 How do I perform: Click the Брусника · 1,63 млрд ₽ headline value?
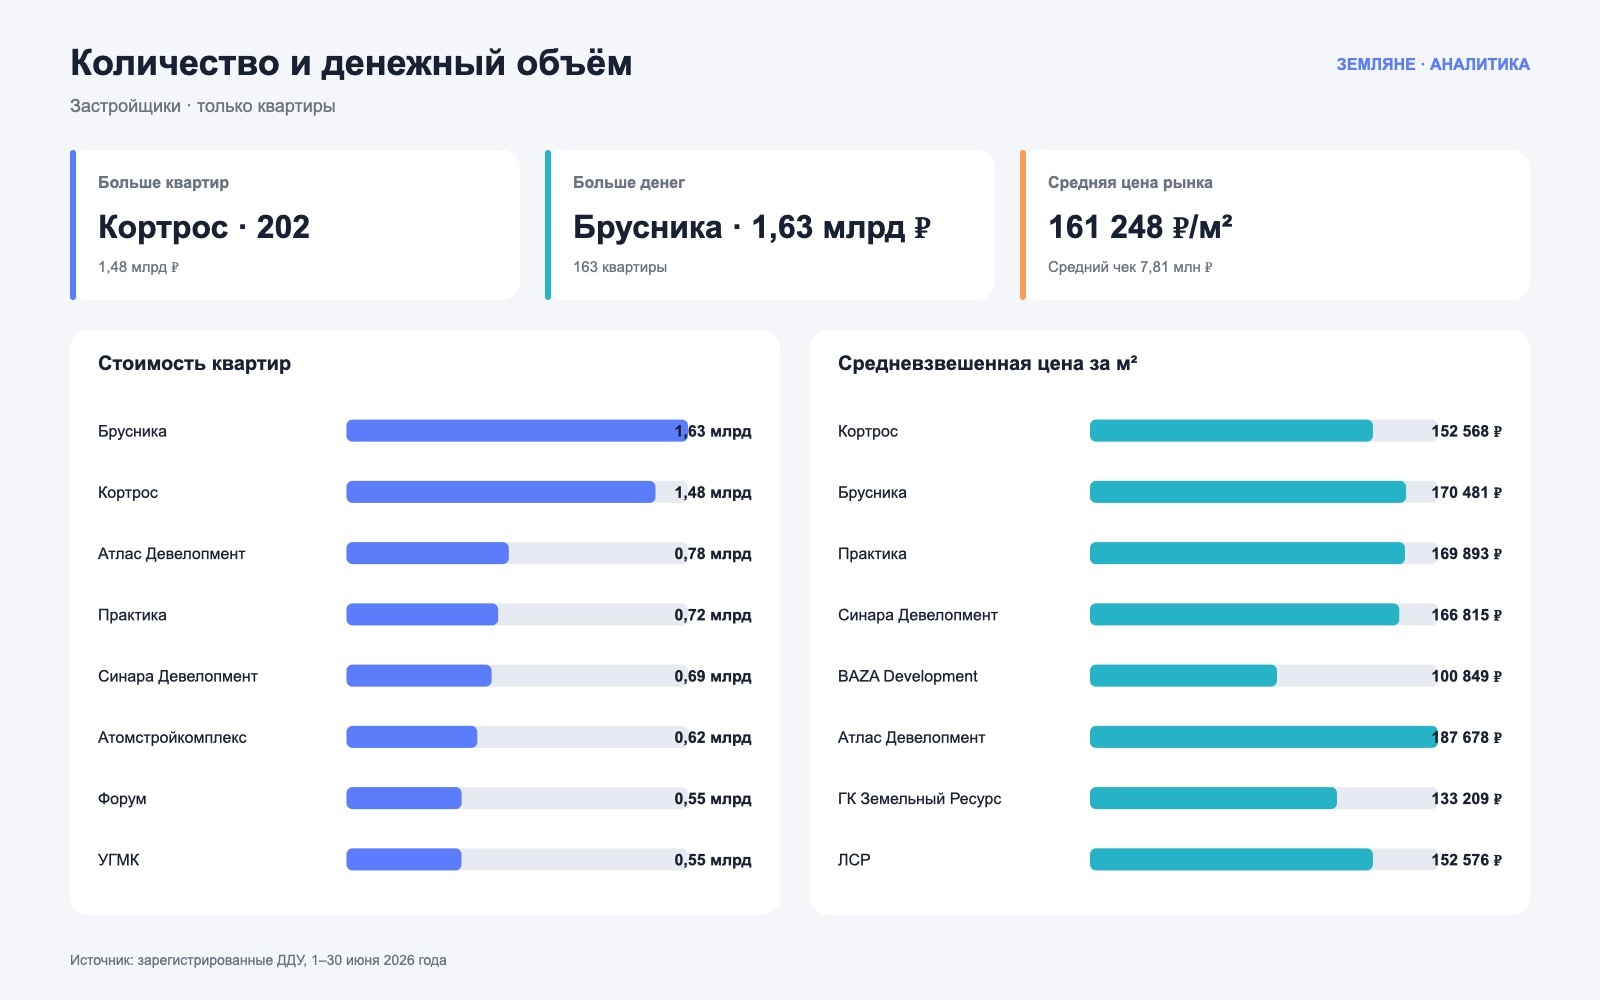[x=751, y=227]
